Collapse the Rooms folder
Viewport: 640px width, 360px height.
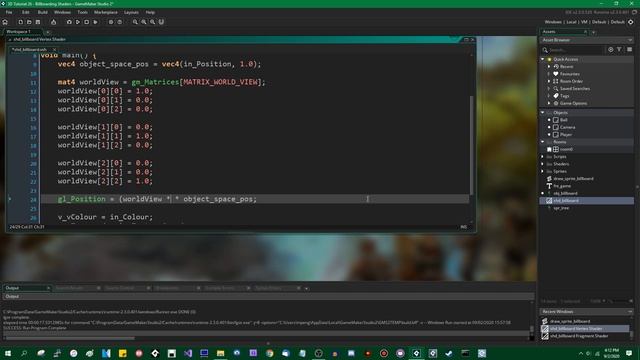click(x=542, y=142)
